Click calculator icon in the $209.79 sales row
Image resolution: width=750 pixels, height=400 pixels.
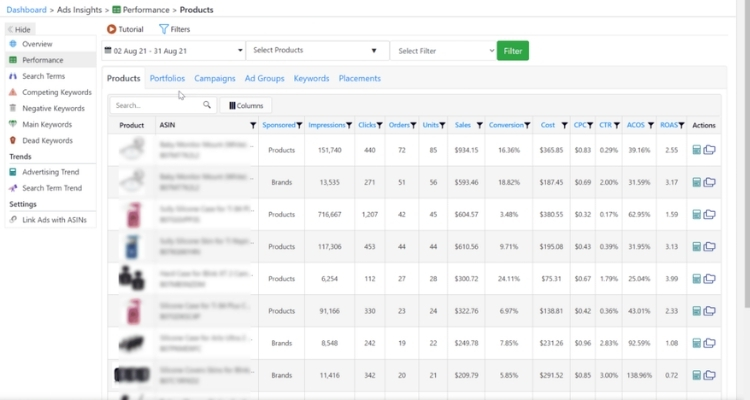(696, 375)
